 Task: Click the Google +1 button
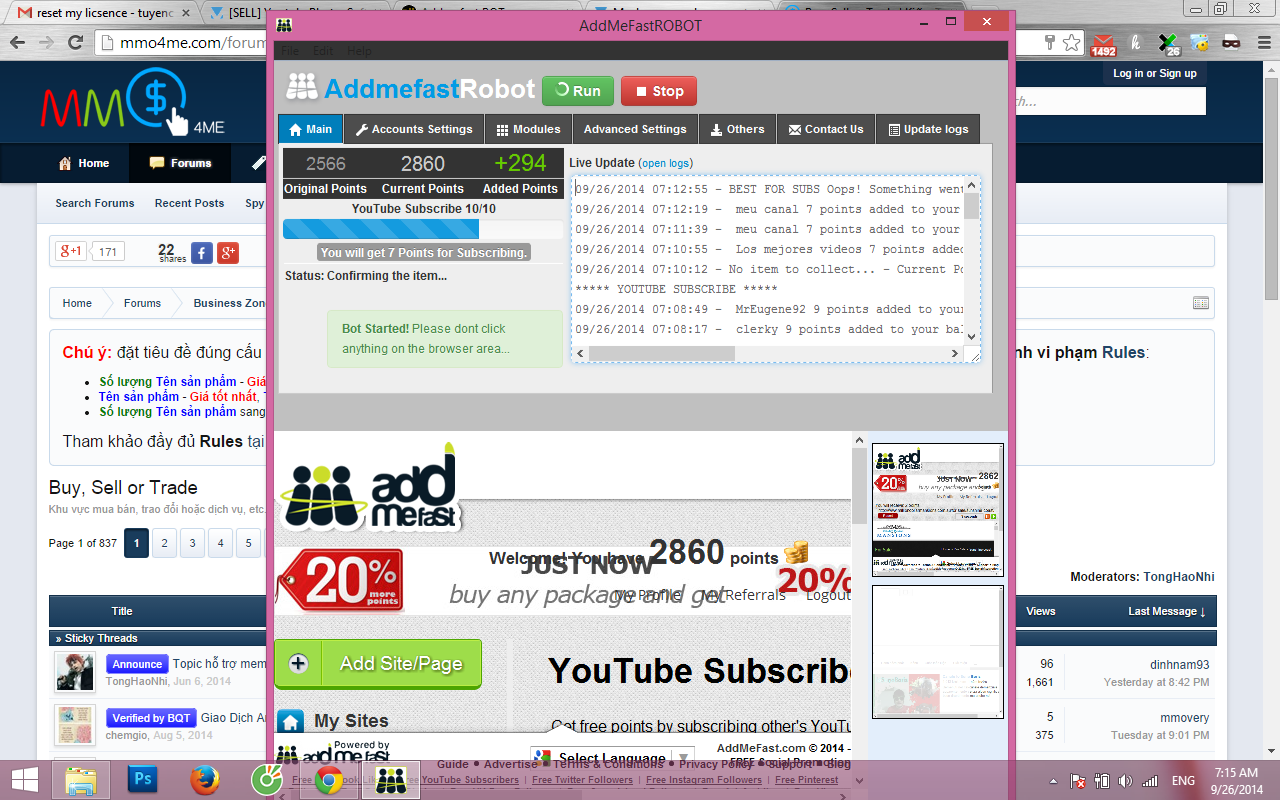(x=71, y=252)
